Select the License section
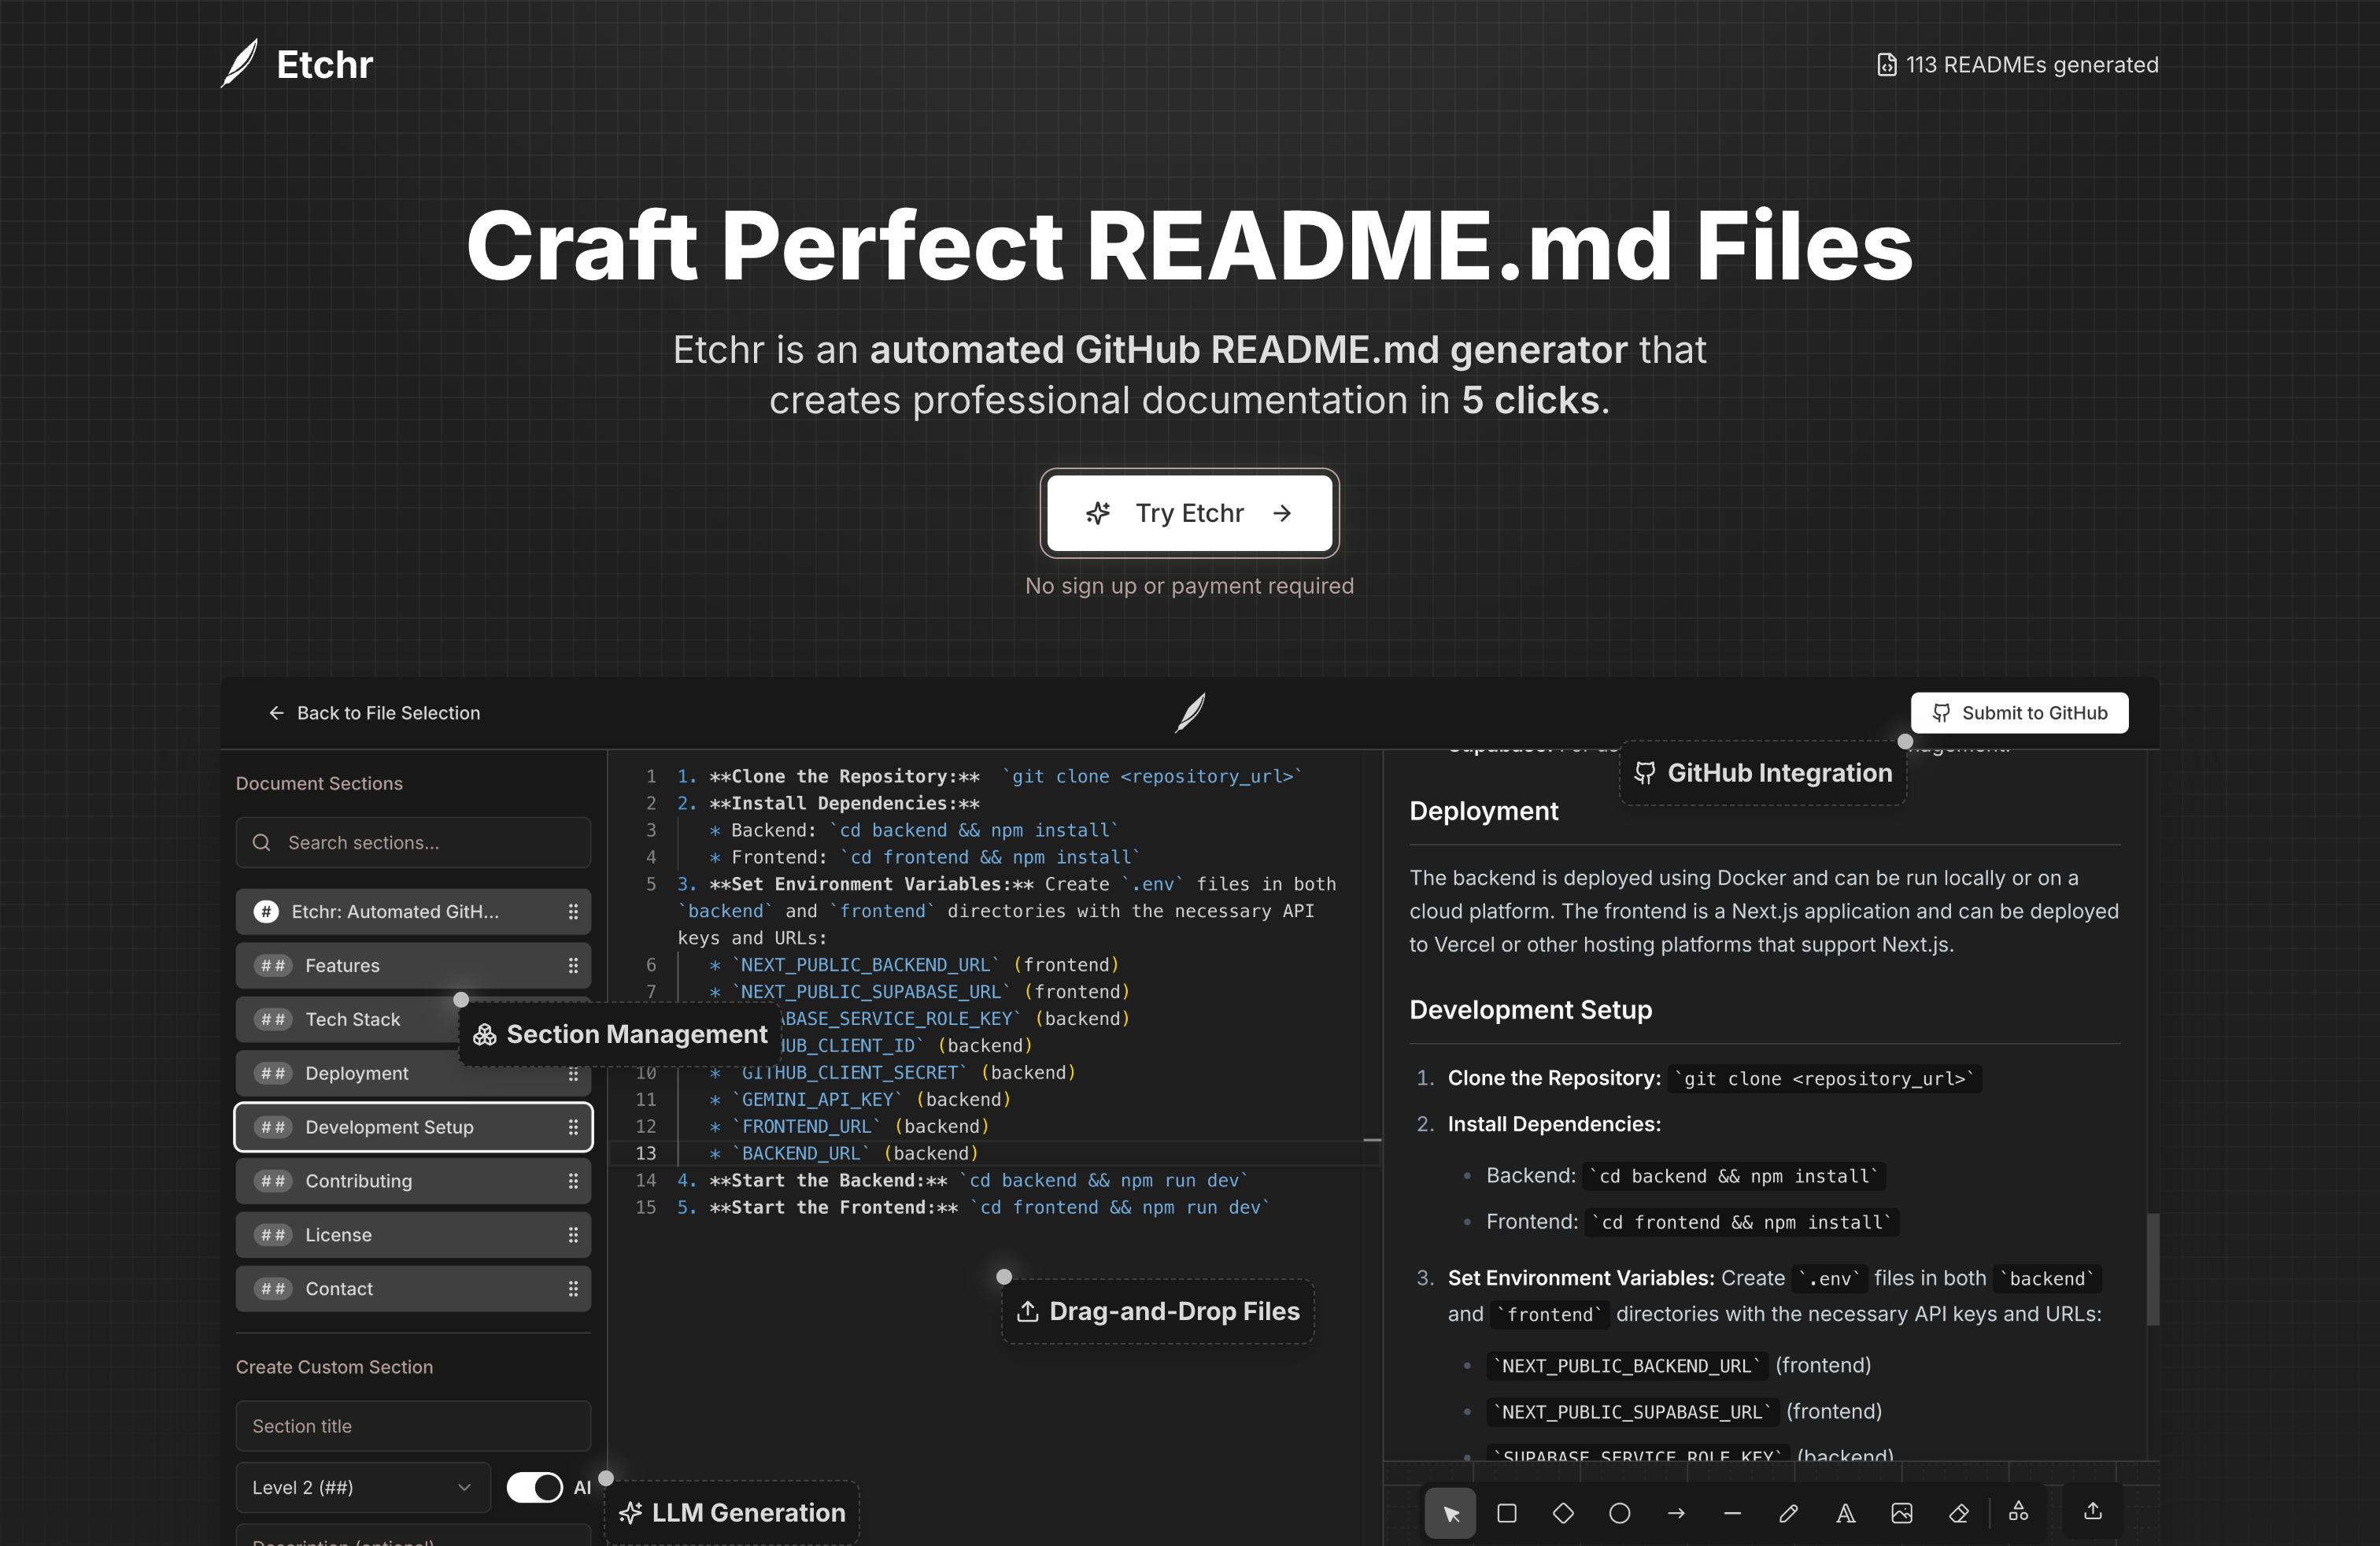Screen dimensions: 2380x1546 pyautogui.click(x=413, y=1235)
